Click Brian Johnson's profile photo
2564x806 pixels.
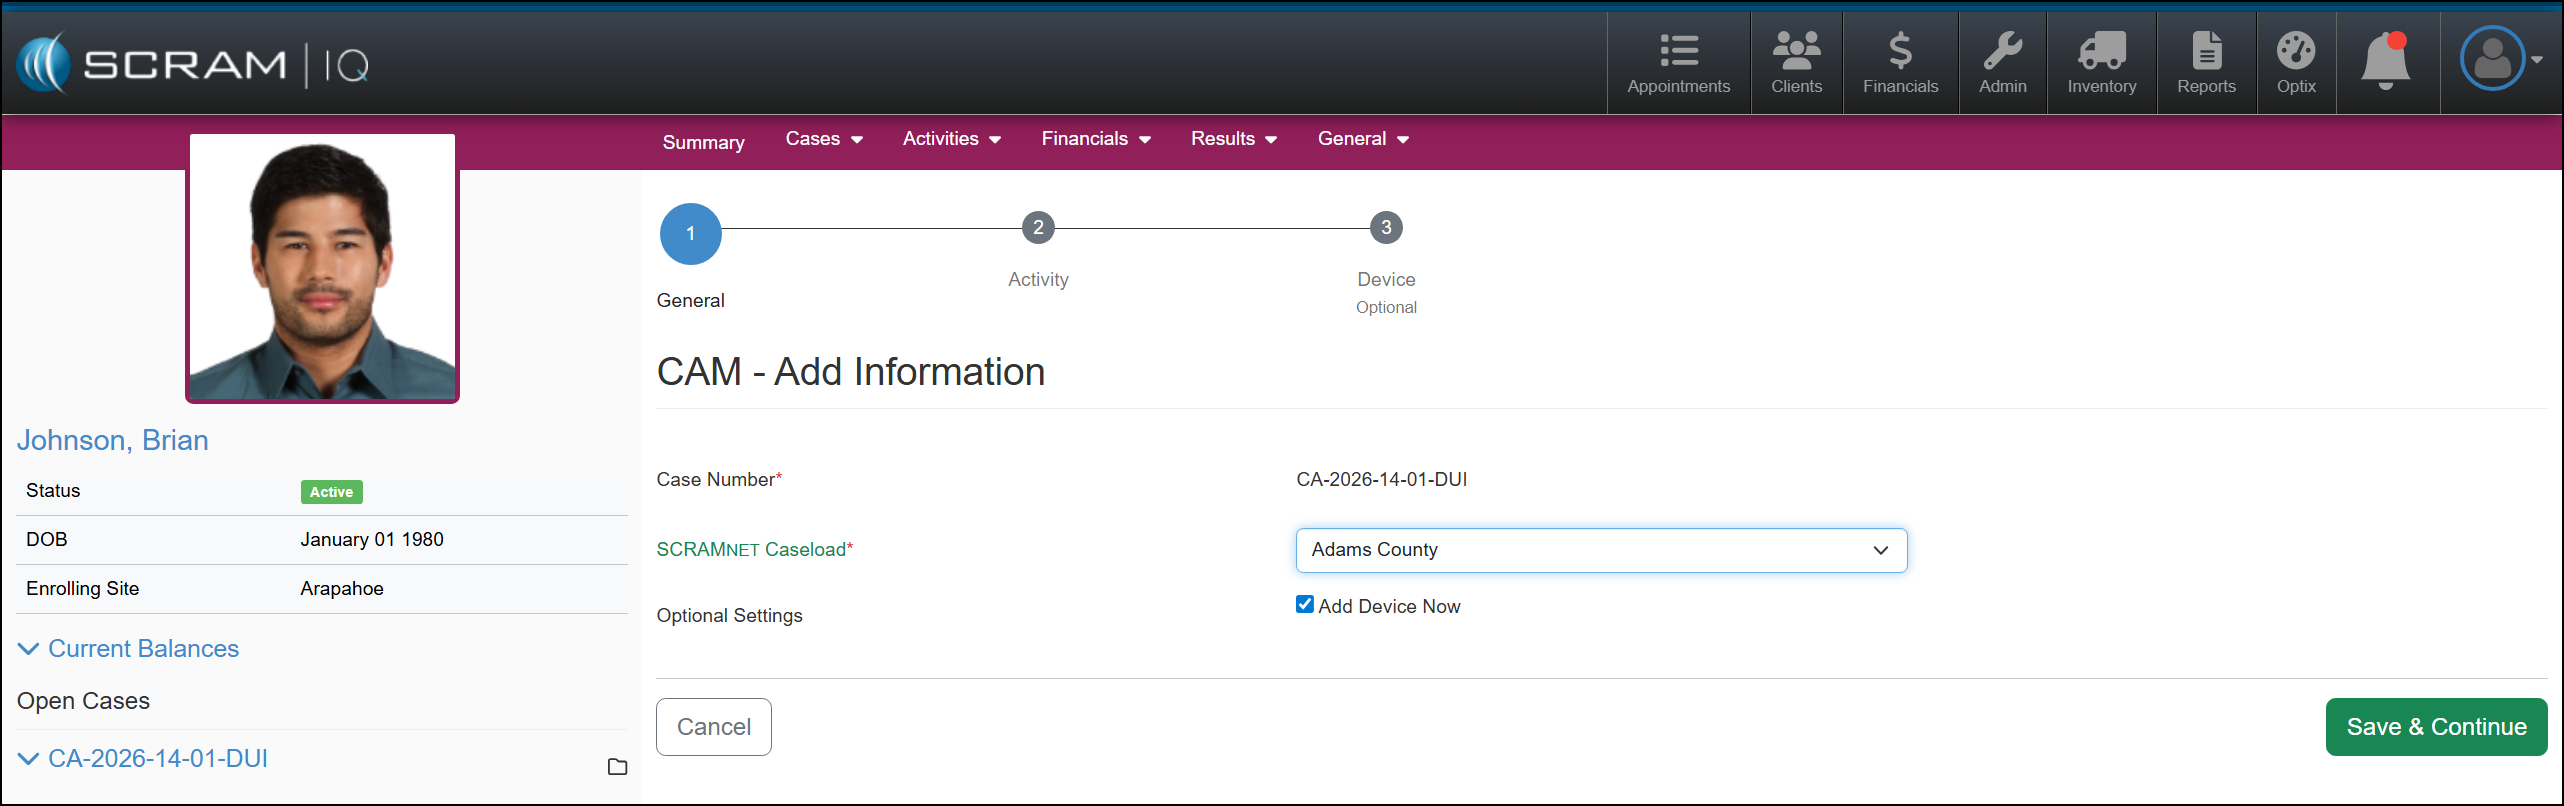[322, 268]
